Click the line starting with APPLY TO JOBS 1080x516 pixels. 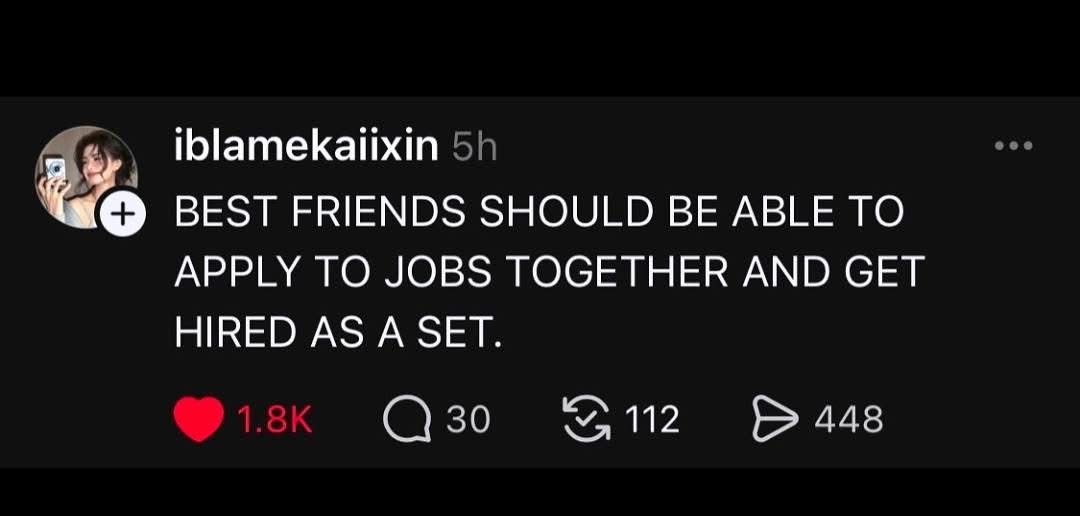tap(548, 272)
